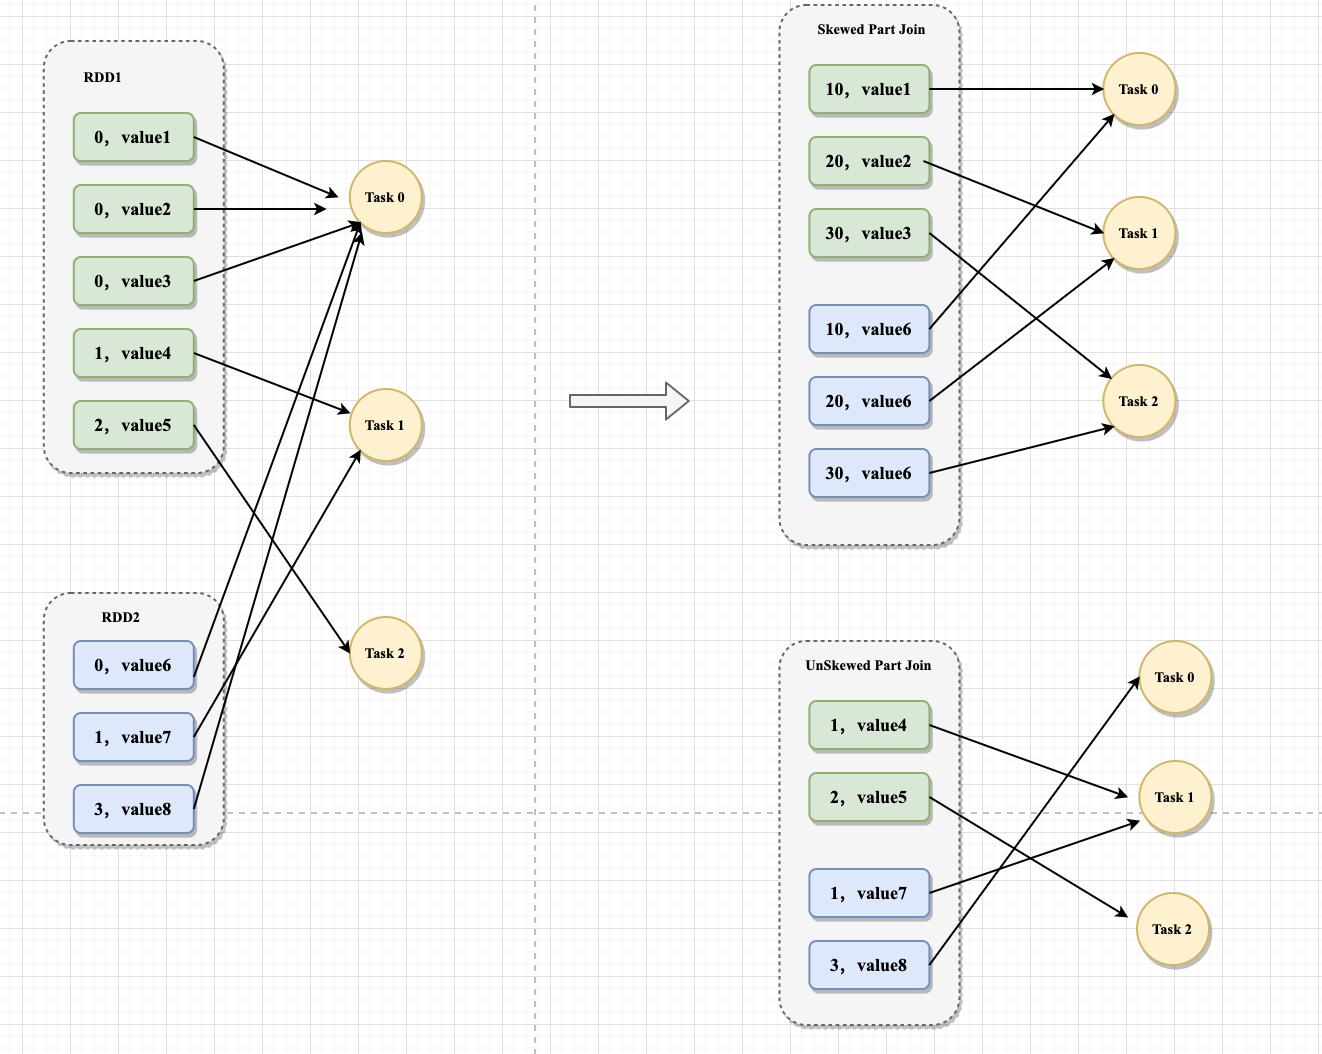Select the '1, value4' node inside RDD1
Screen dimensions: 1322x1054
tap(134, 353)
